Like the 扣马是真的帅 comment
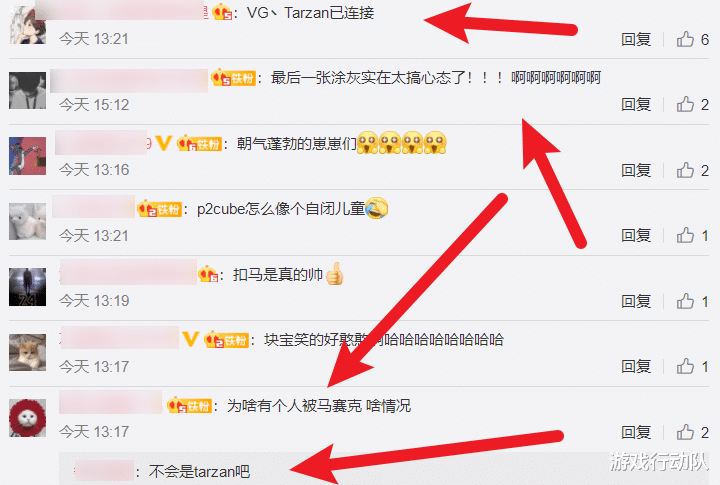 point(692,302)
